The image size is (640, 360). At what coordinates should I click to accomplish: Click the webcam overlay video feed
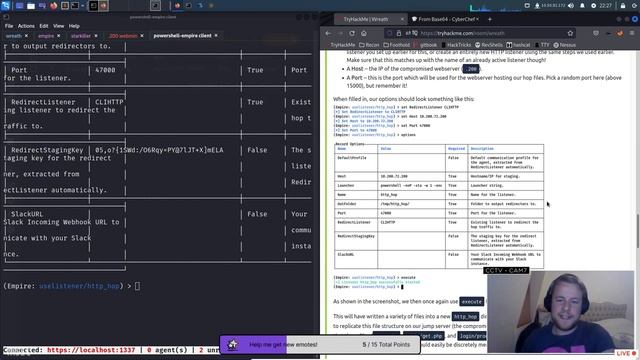pos(560,312)
